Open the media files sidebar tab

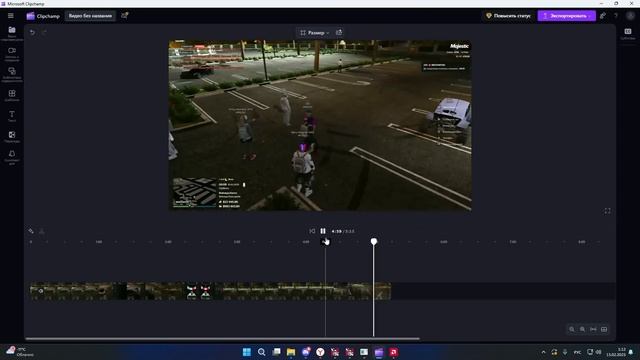[12, 33]
